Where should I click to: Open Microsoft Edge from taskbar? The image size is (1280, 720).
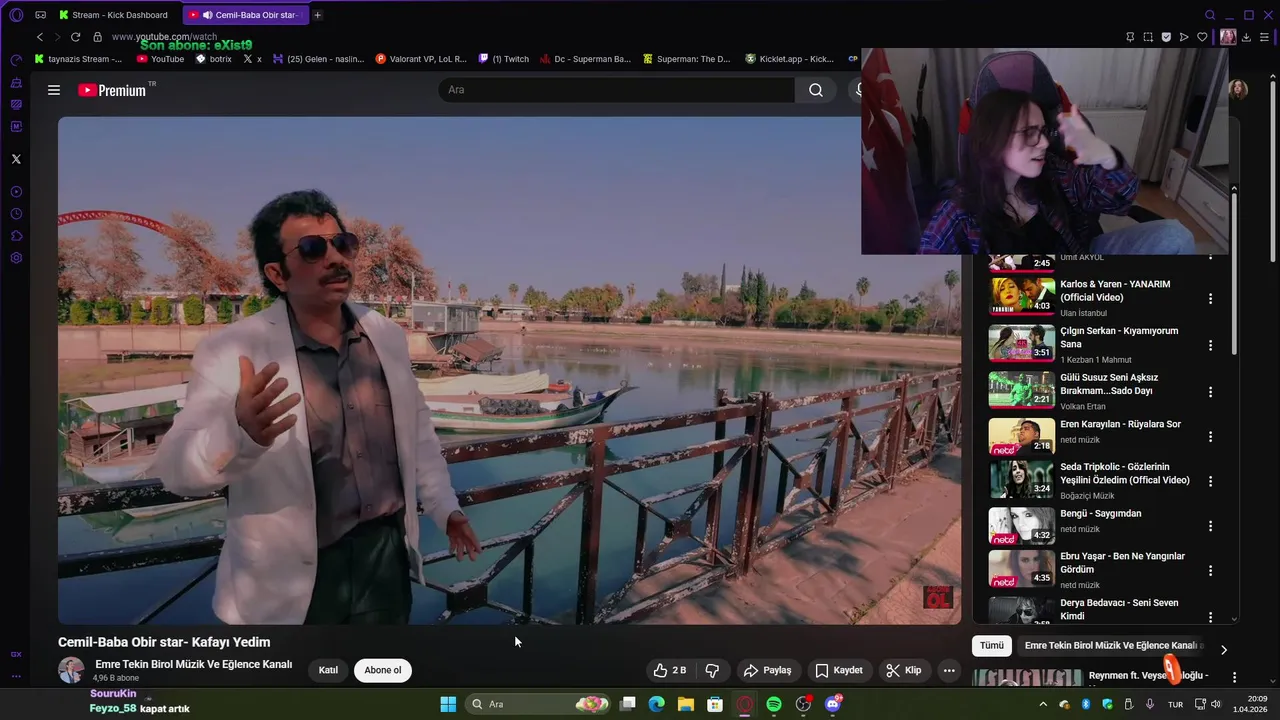657,704
